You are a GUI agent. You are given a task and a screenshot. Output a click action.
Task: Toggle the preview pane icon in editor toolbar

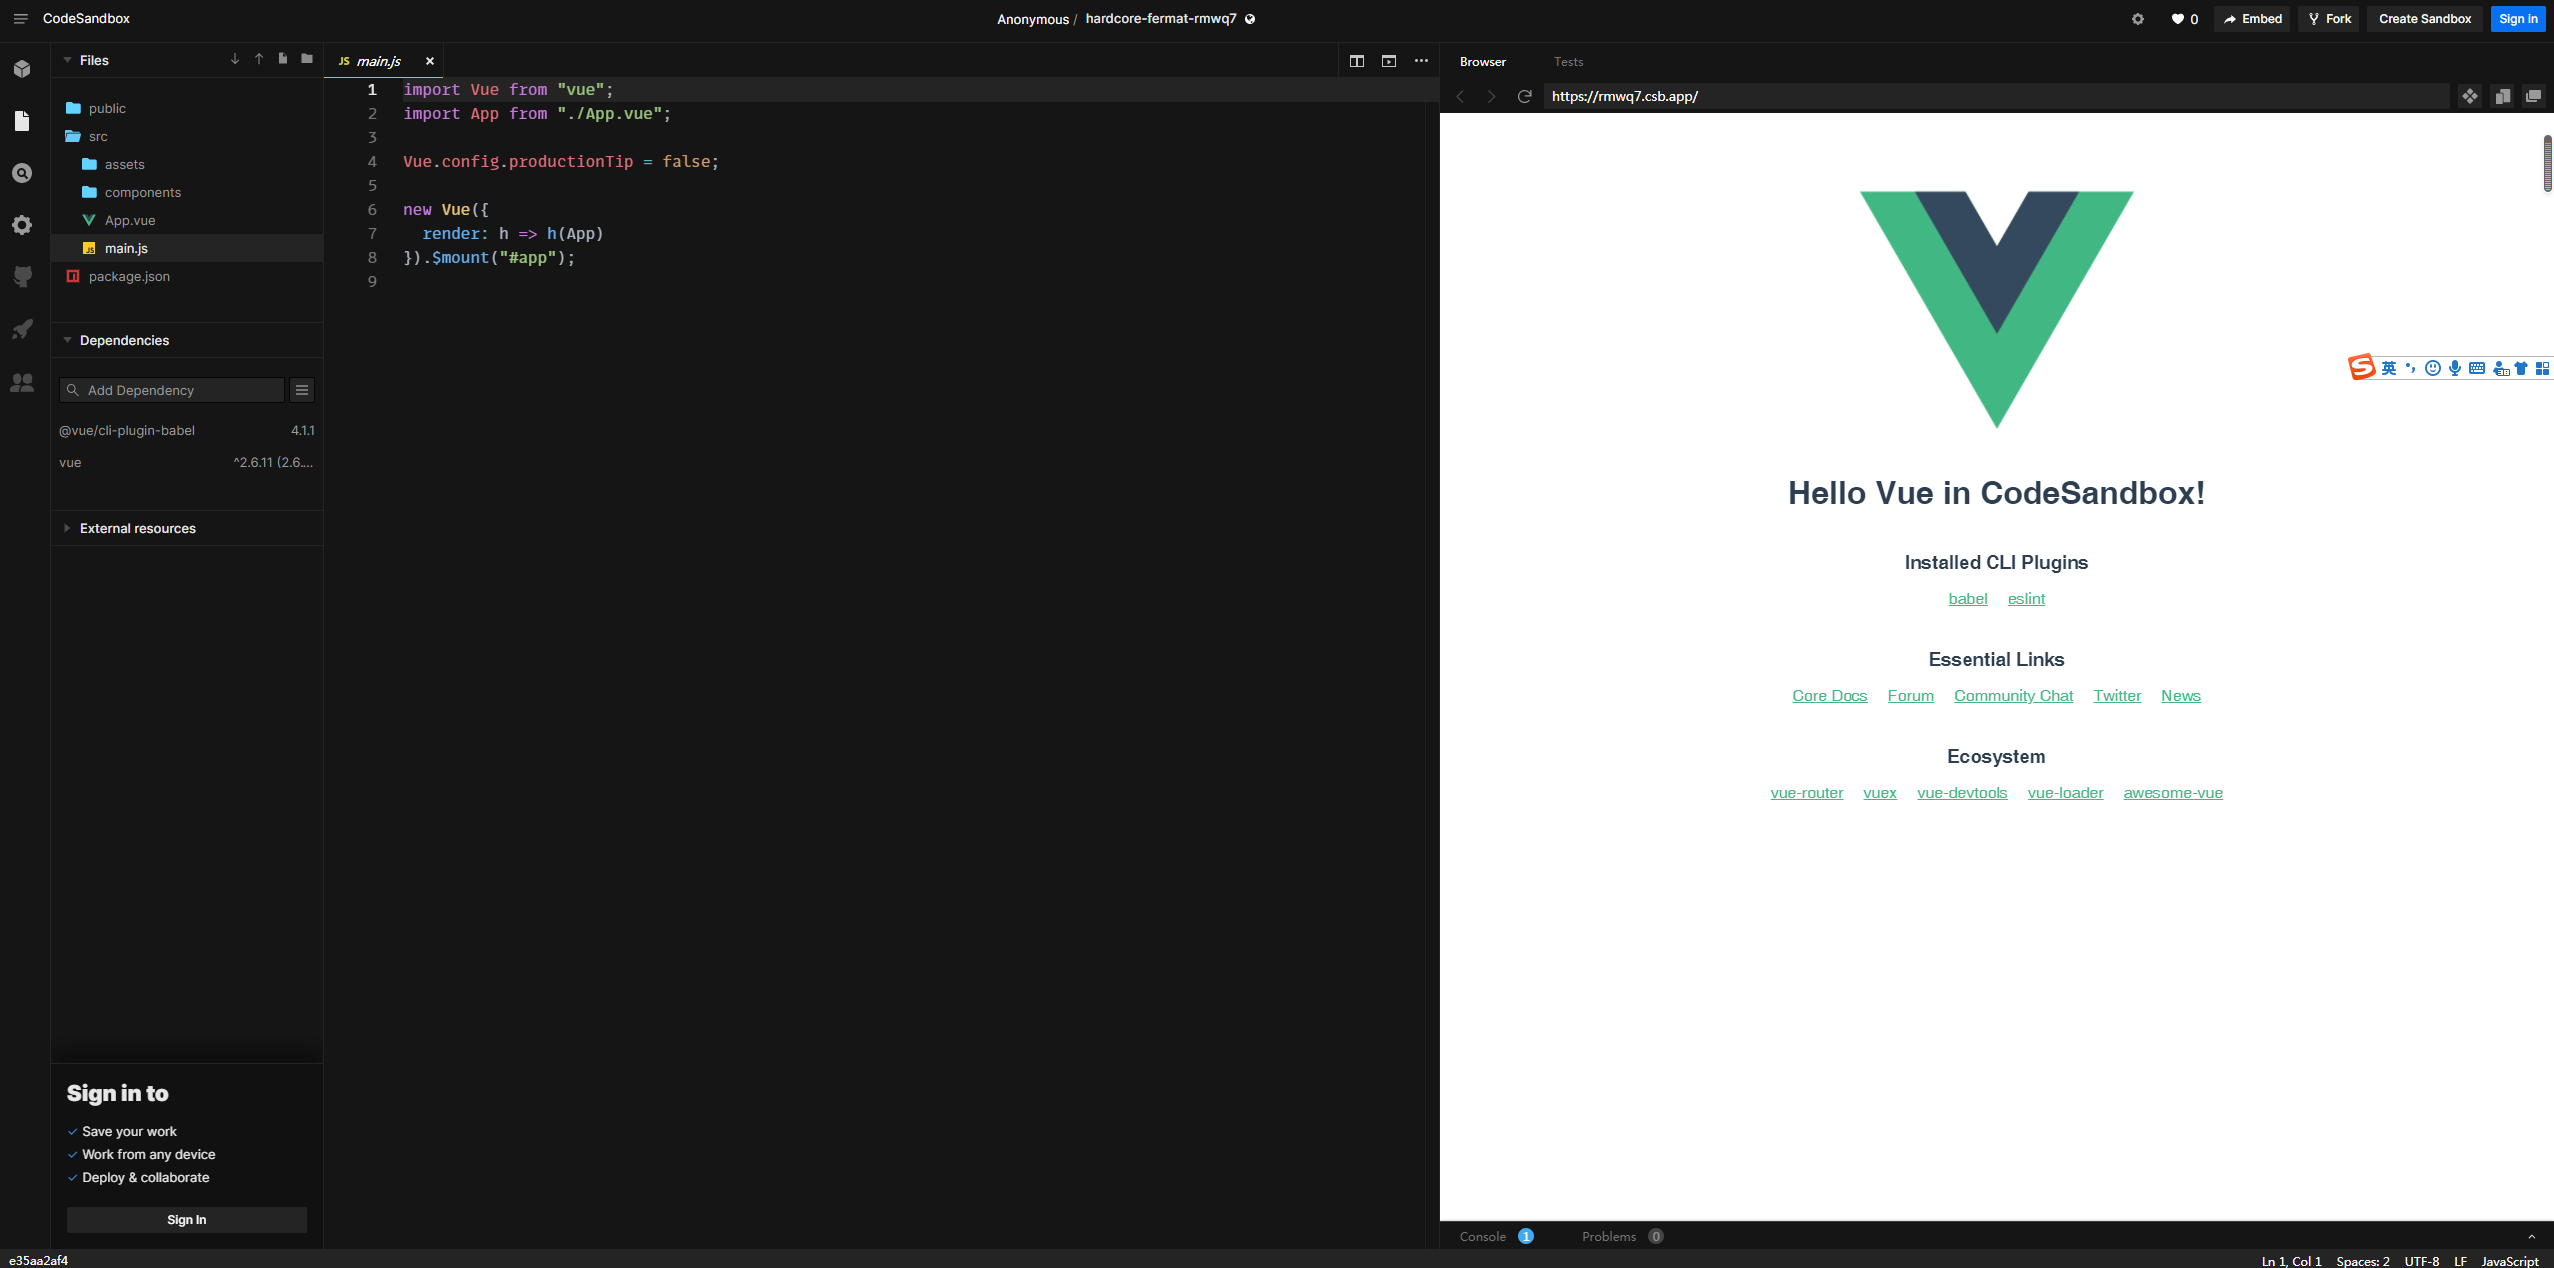1389,61
